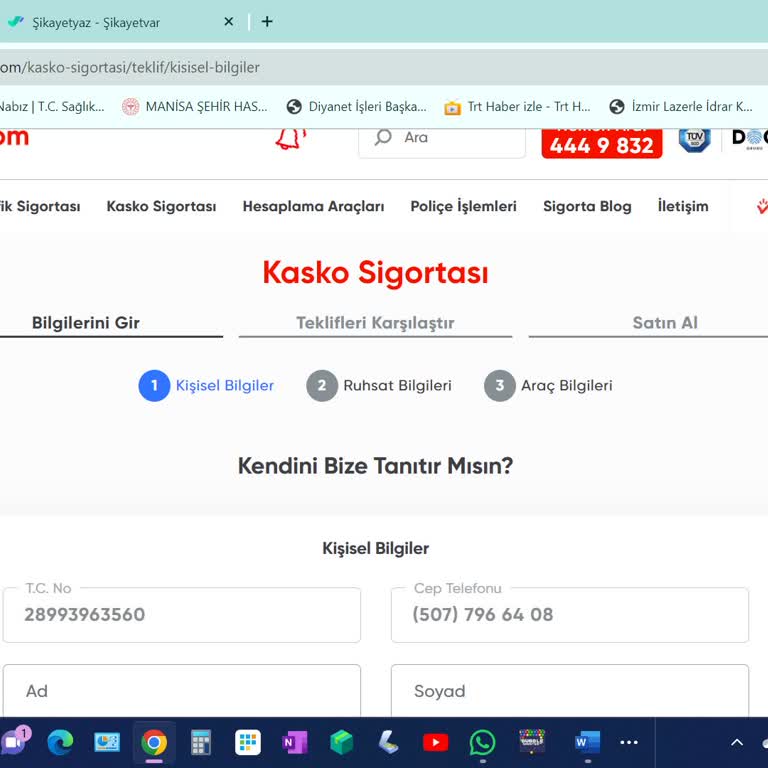Open the Hesaplama Araçları menu
This screenshot has width=768, height=768.
coord(313,206)
